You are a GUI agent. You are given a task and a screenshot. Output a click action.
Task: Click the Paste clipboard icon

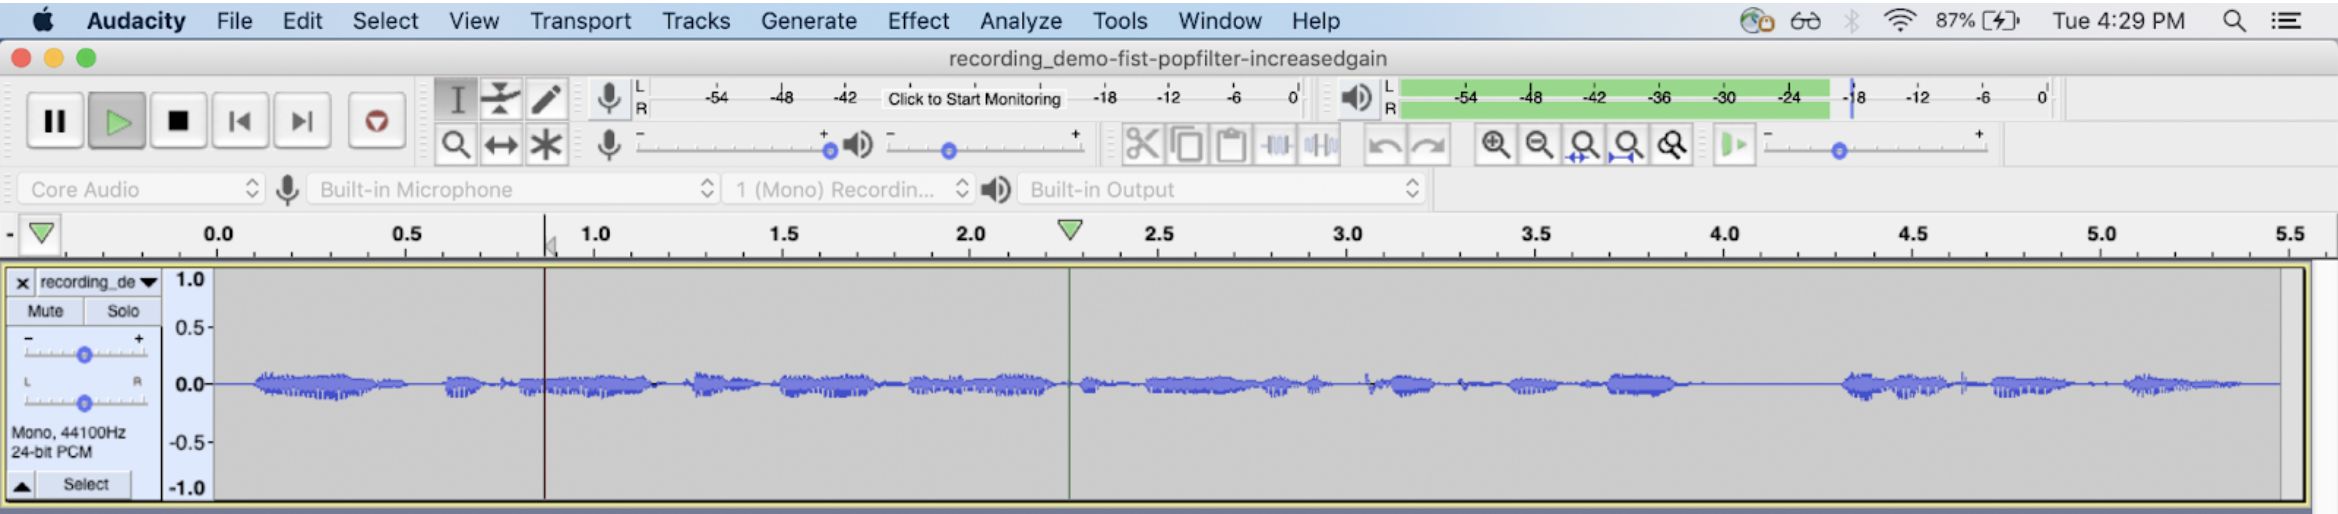(1231, 145)
